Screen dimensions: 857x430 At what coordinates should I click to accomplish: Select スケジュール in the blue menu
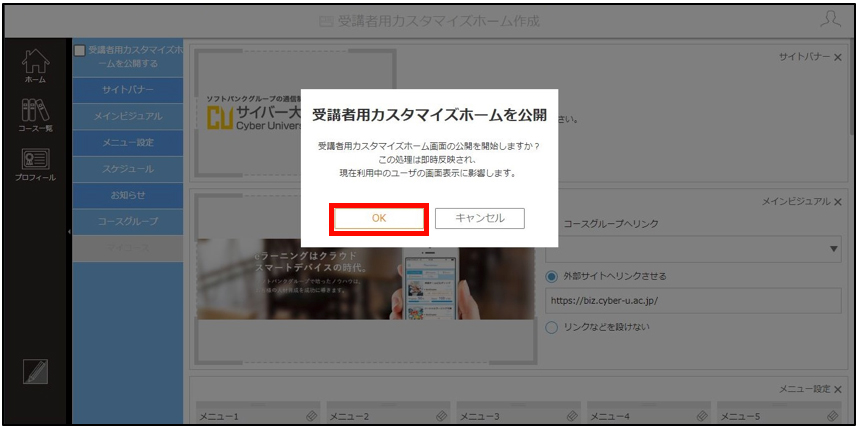click(x=128, y=169)
